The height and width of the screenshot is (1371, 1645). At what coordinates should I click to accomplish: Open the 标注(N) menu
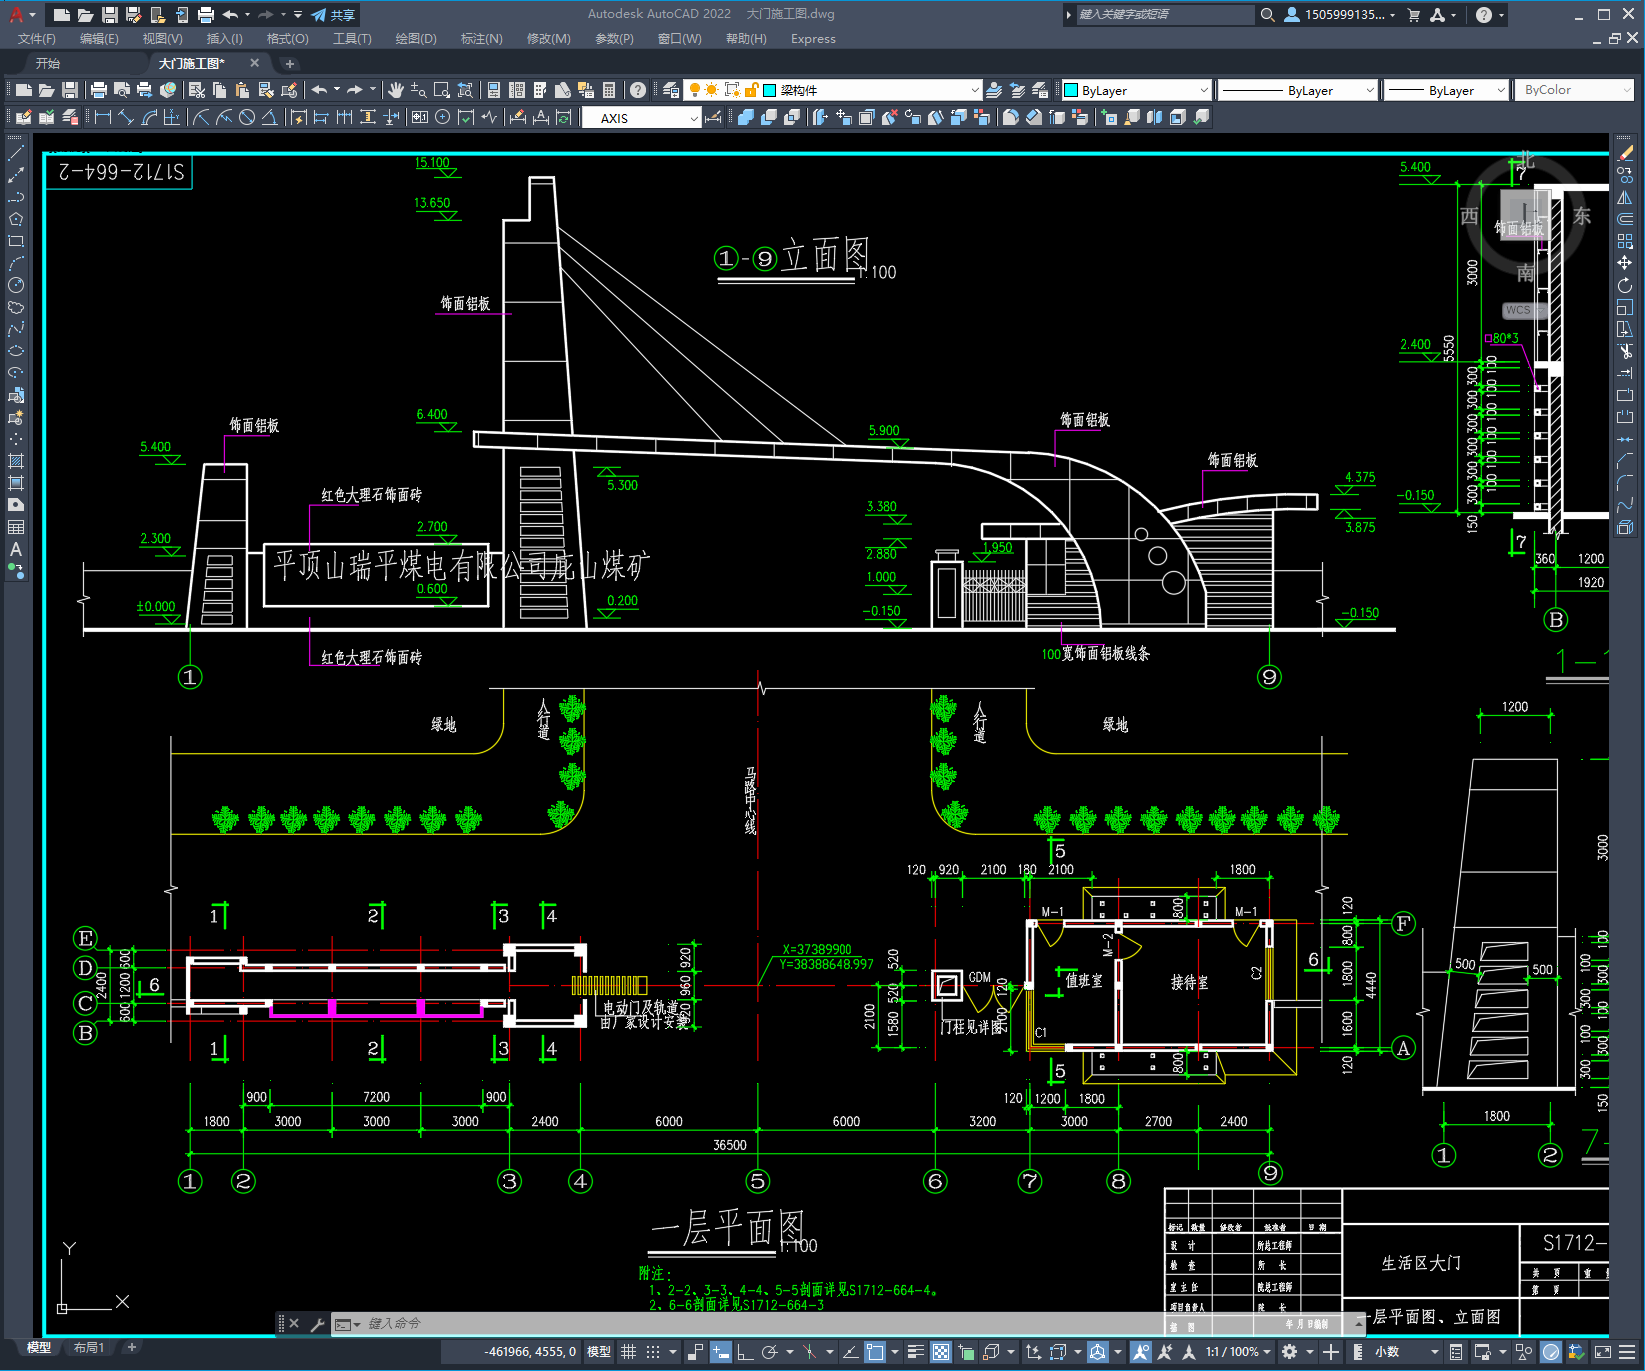481,39
